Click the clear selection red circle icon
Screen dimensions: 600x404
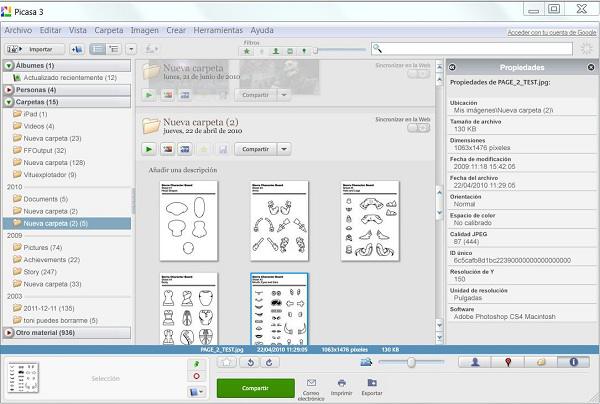click(197, 376)
